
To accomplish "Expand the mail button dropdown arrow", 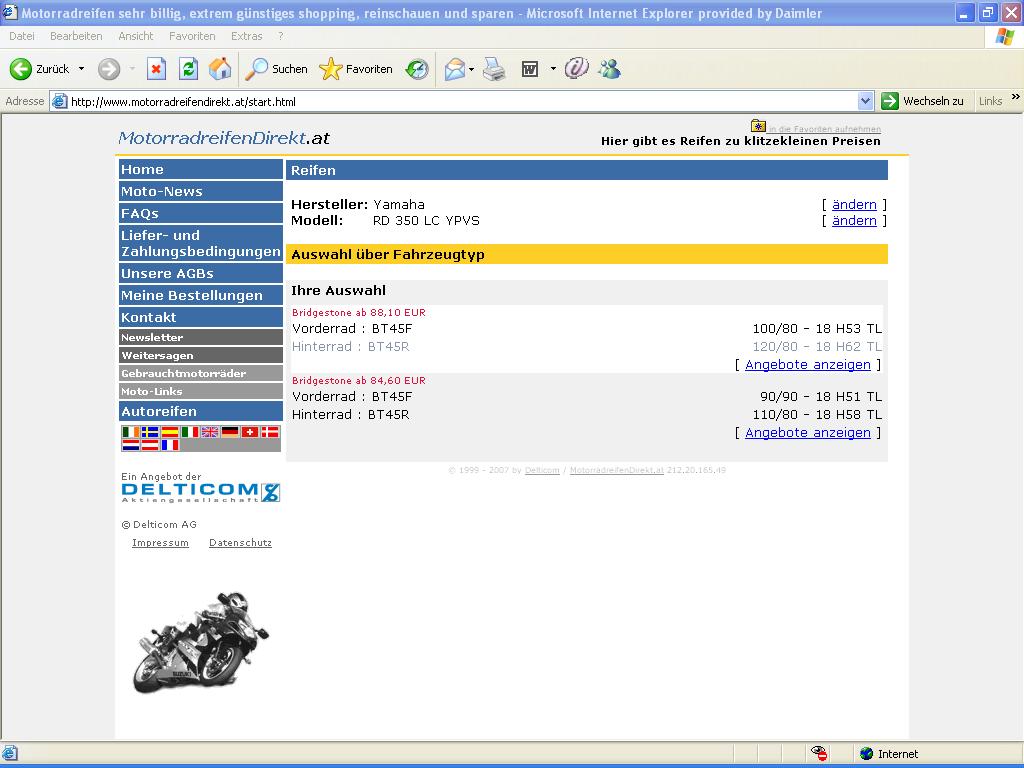I will tap(472, 69).
